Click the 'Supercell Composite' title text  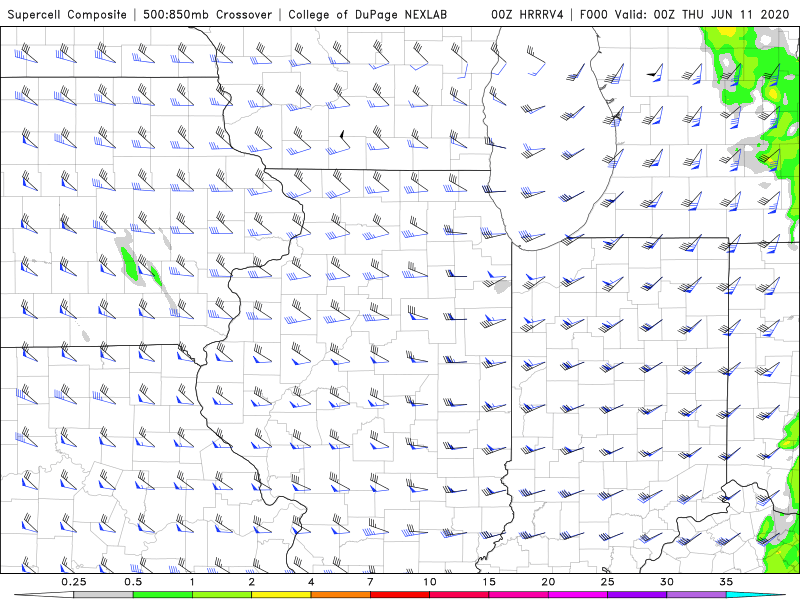[x=67, y=15]
